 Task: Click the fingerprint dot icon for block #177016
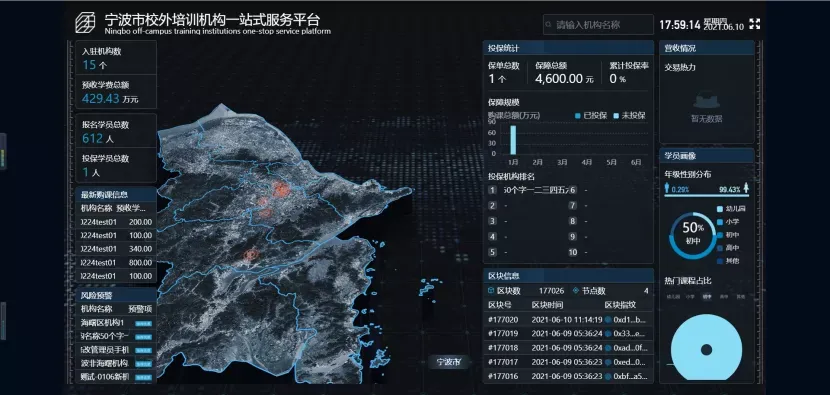(x=608, y=376)
